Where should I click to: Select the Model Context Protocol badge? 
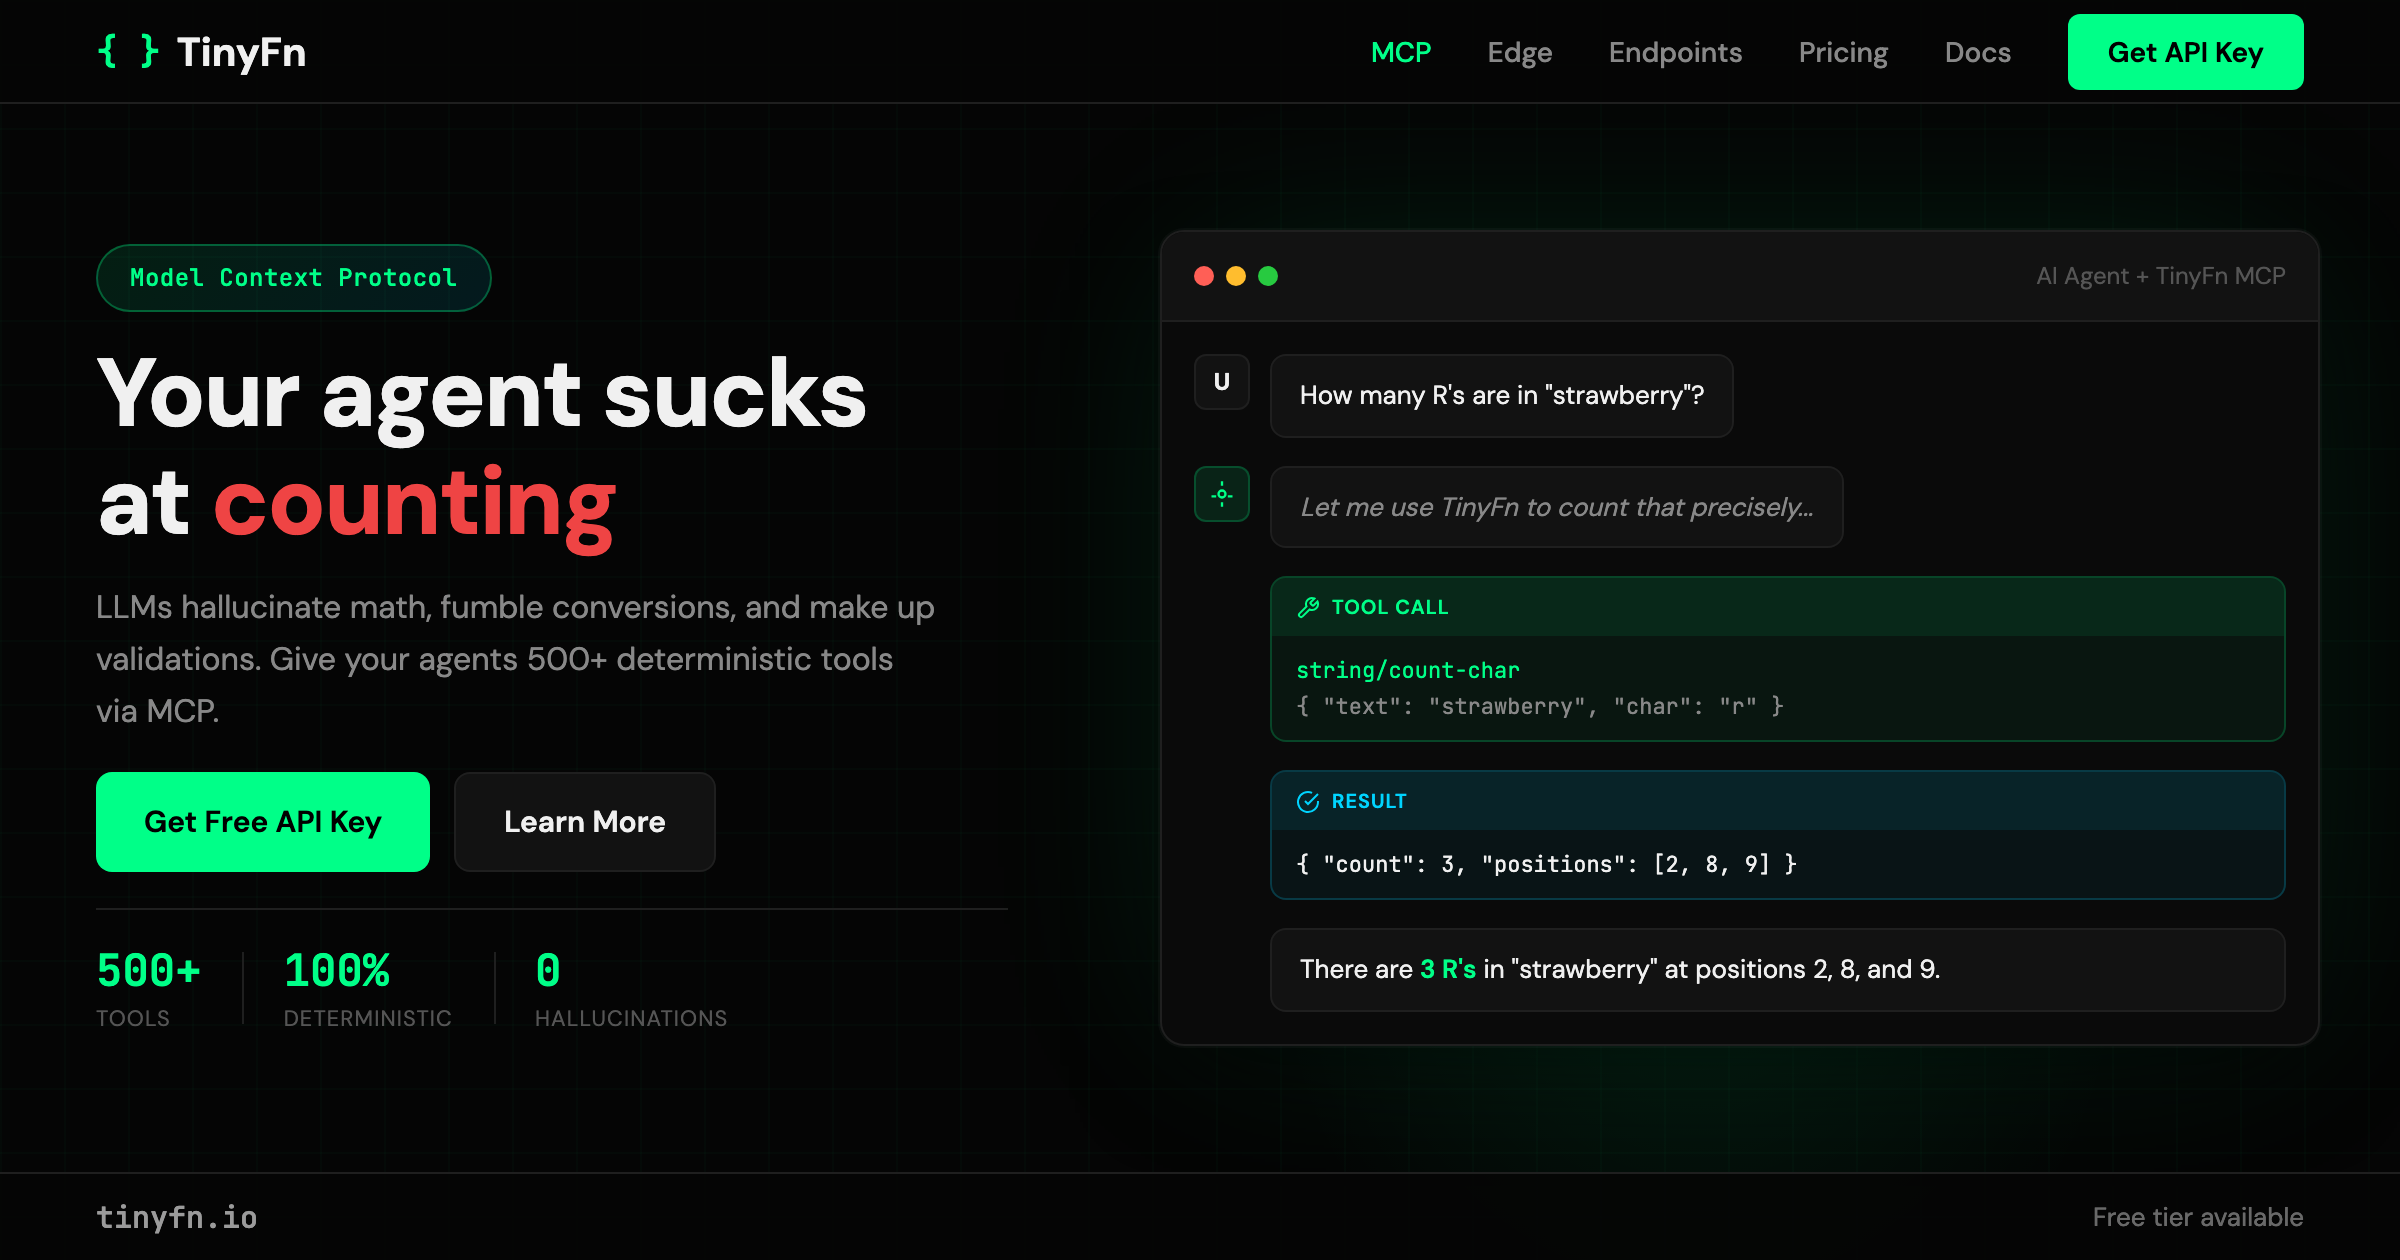(x=293, y=278)
